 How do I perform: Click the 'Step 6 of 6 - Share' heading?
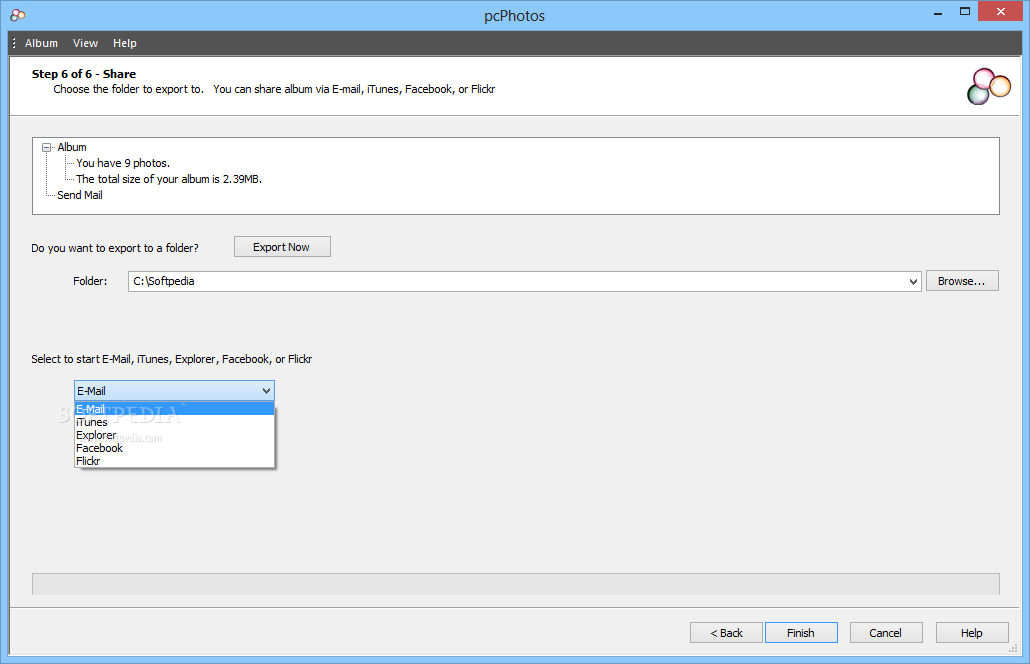coord(84,74)
